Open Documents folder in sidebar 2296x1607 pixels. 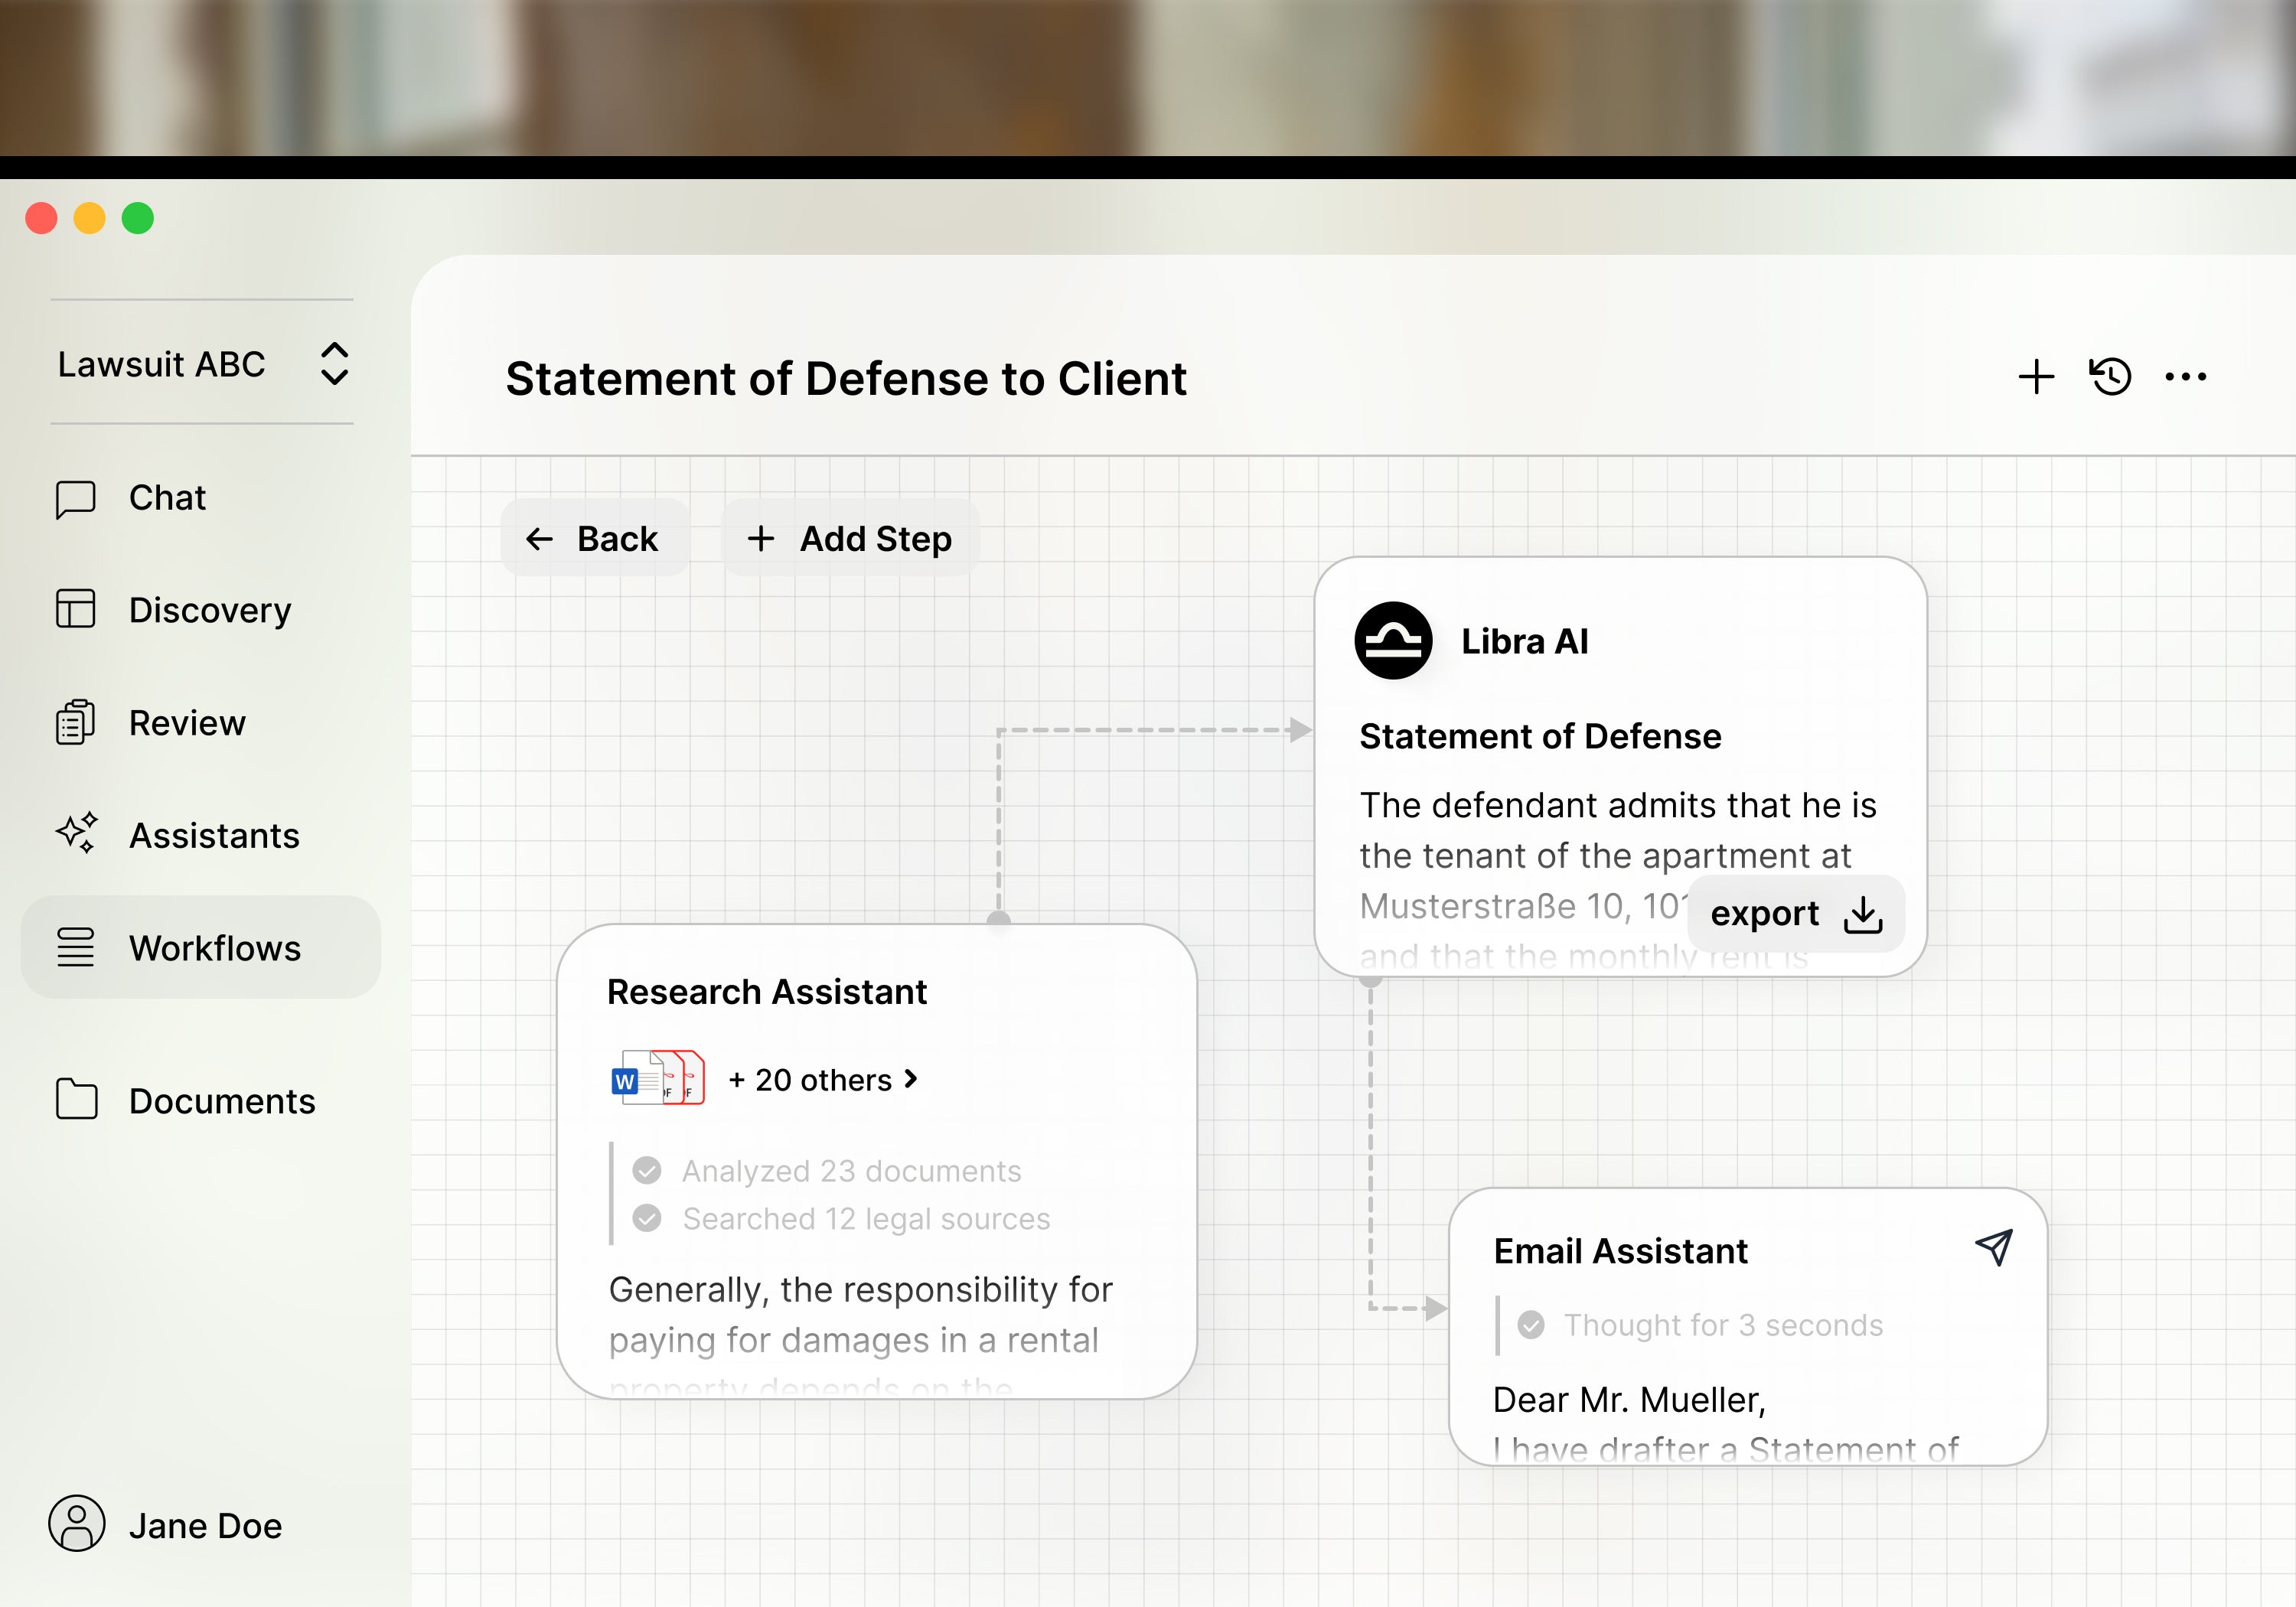pyautogui.click(x=221, y=1101)
